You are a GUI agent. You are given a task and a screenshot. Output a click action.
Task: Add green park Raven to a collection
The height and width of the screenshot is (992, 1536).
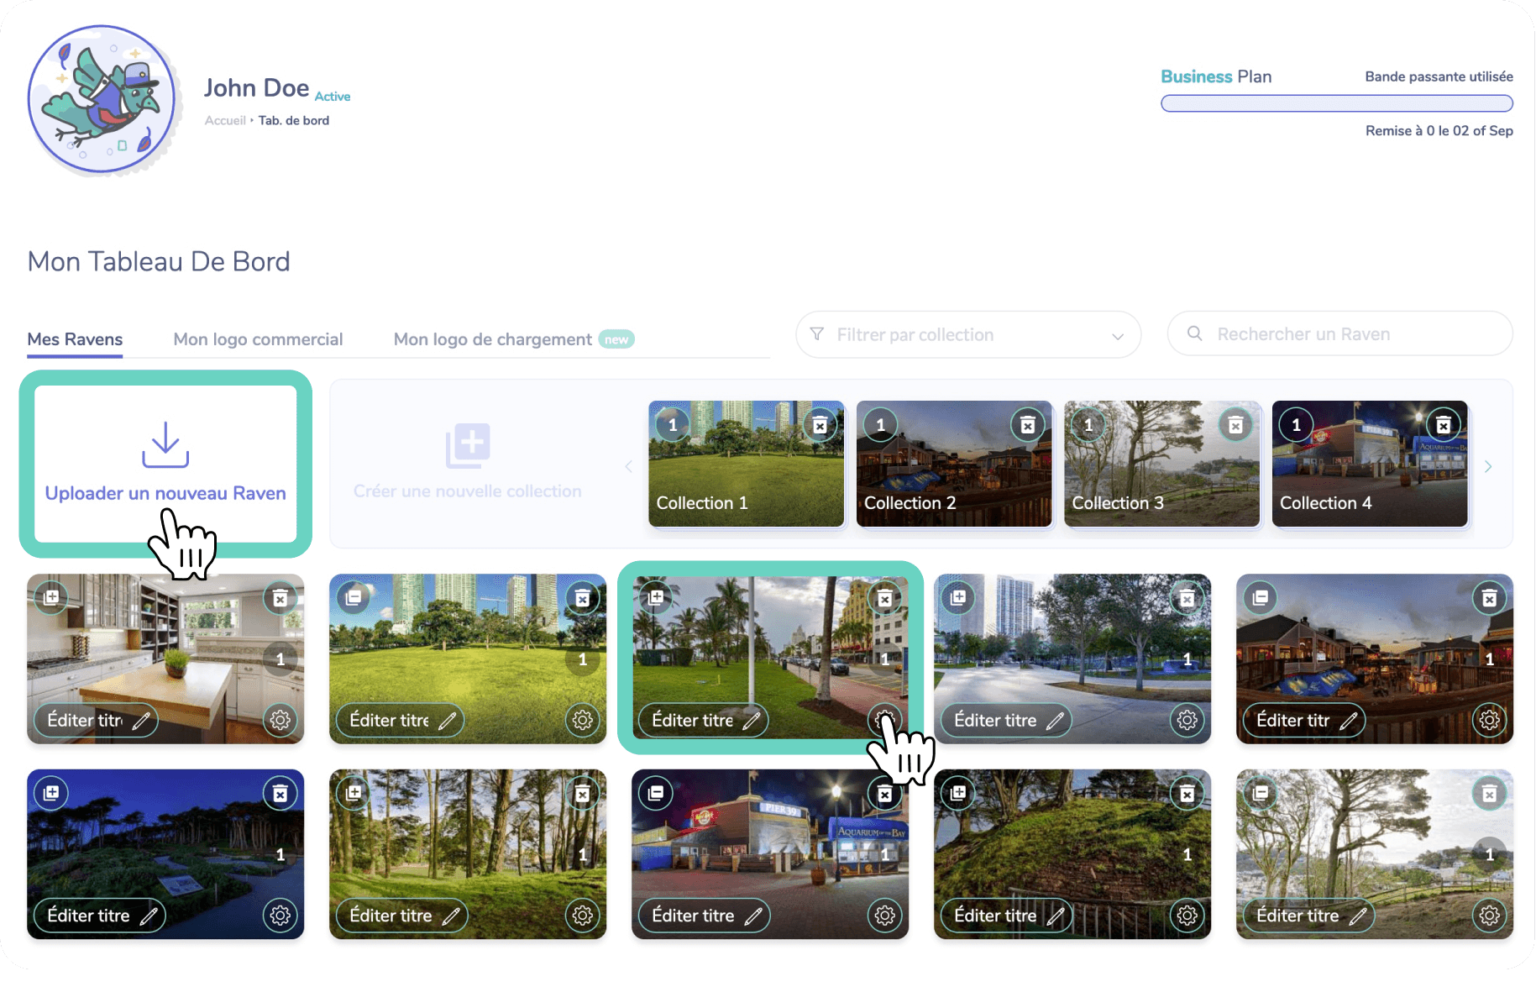click(x=353, y=598)
